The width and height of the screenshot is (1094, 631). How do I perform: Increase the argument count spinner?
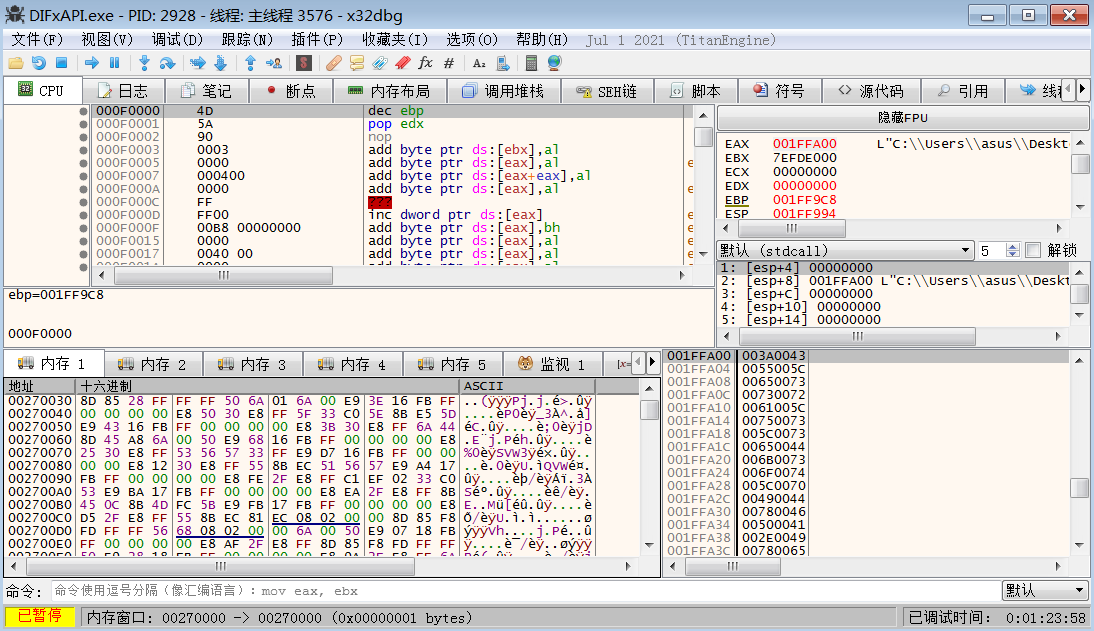1013,246
